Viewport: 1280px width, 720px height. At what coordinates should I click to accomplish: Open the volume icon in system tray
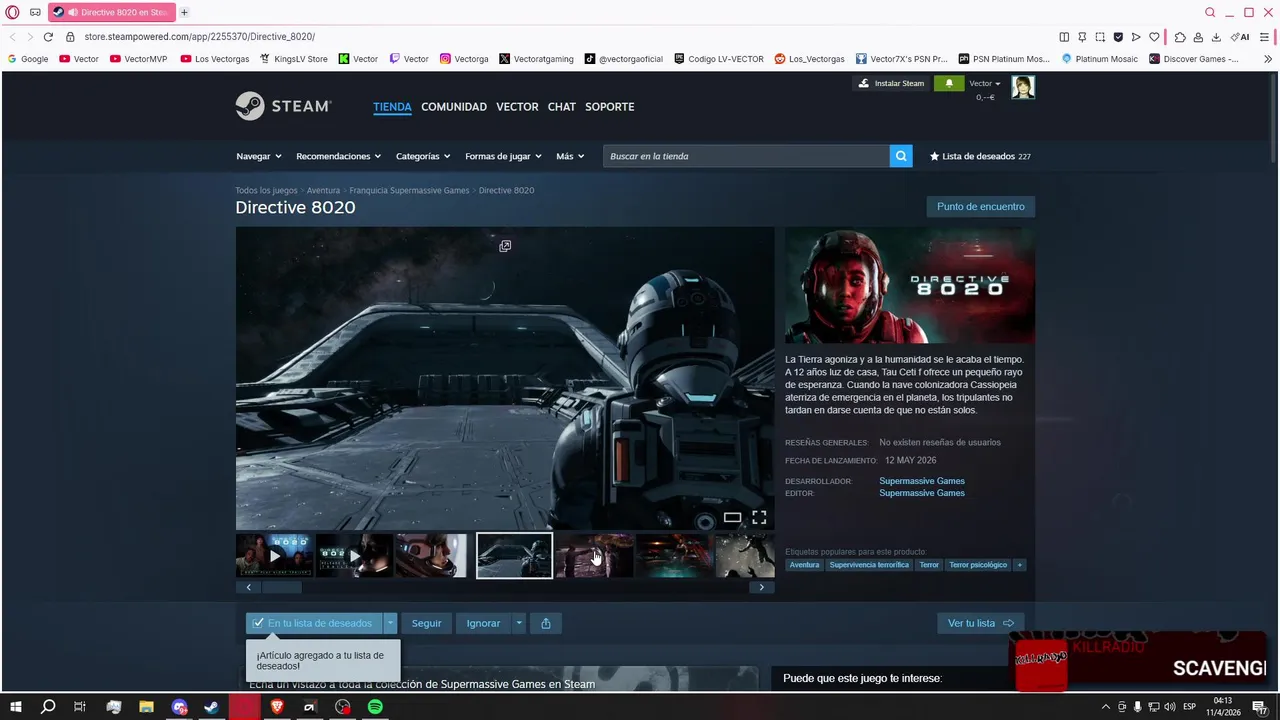click(1170, 707)
